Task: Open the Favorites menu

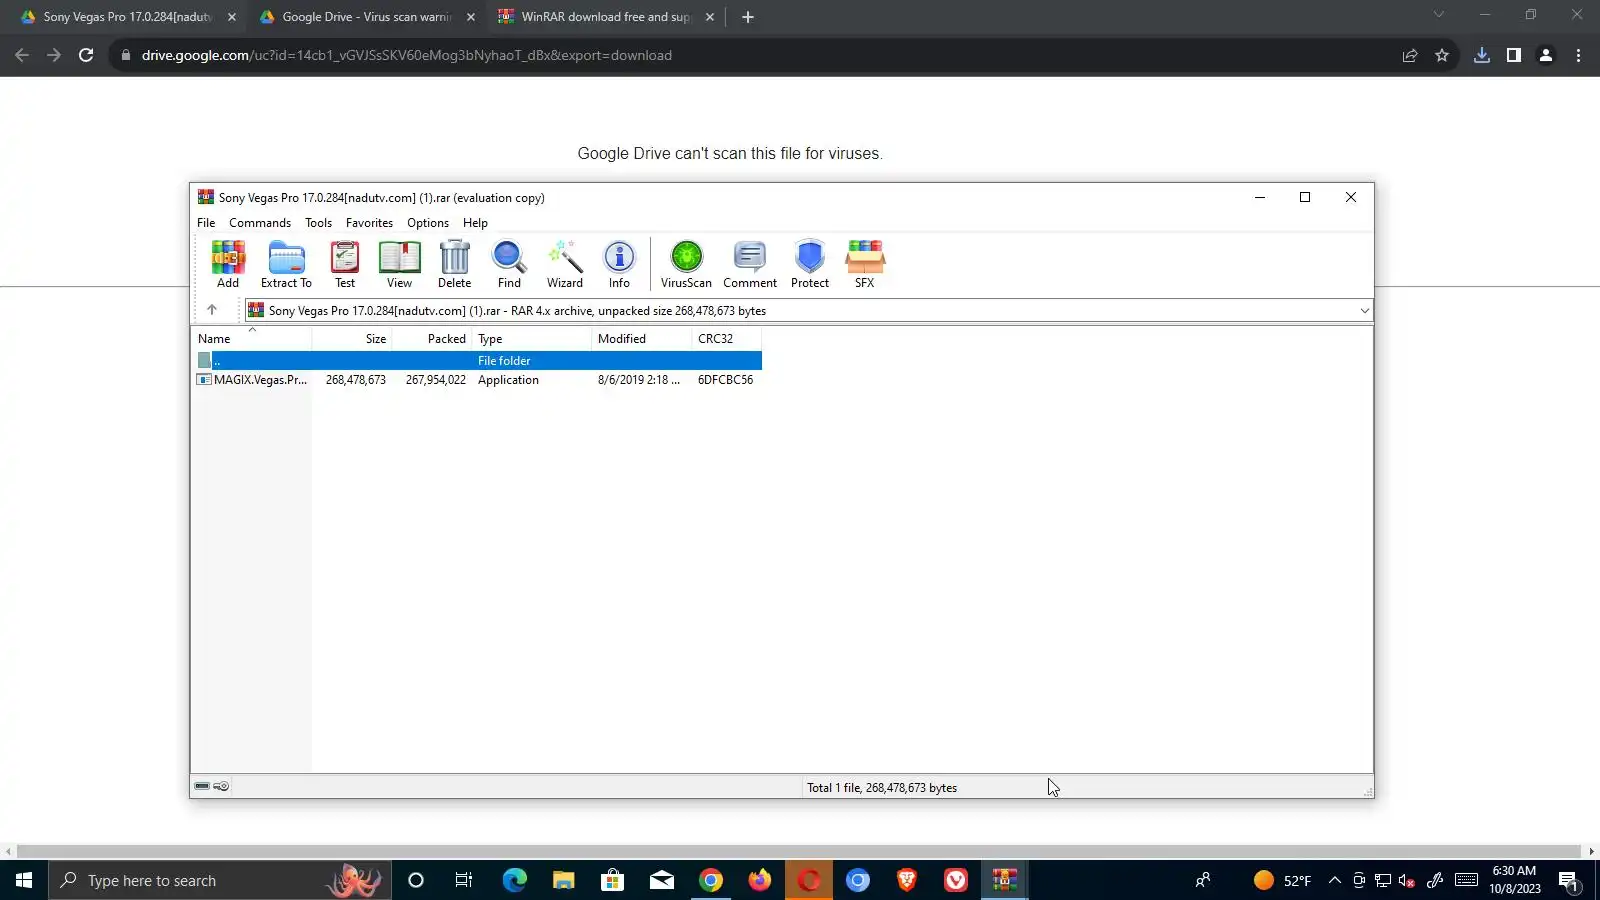Action: [x=369, y=223]
